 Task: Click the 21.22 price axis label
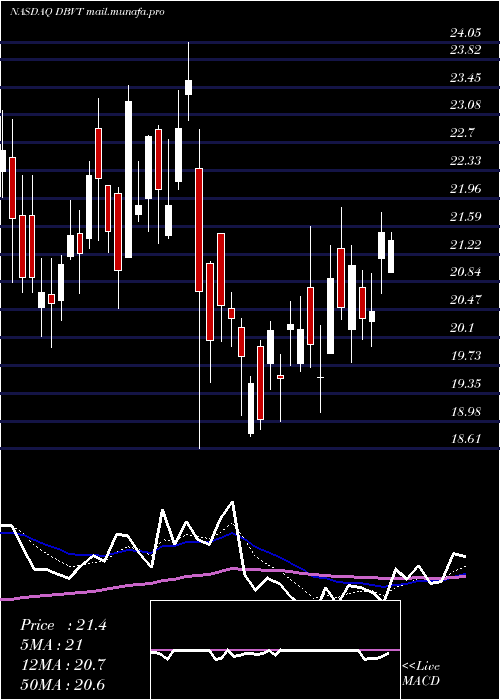click(465, 245)
